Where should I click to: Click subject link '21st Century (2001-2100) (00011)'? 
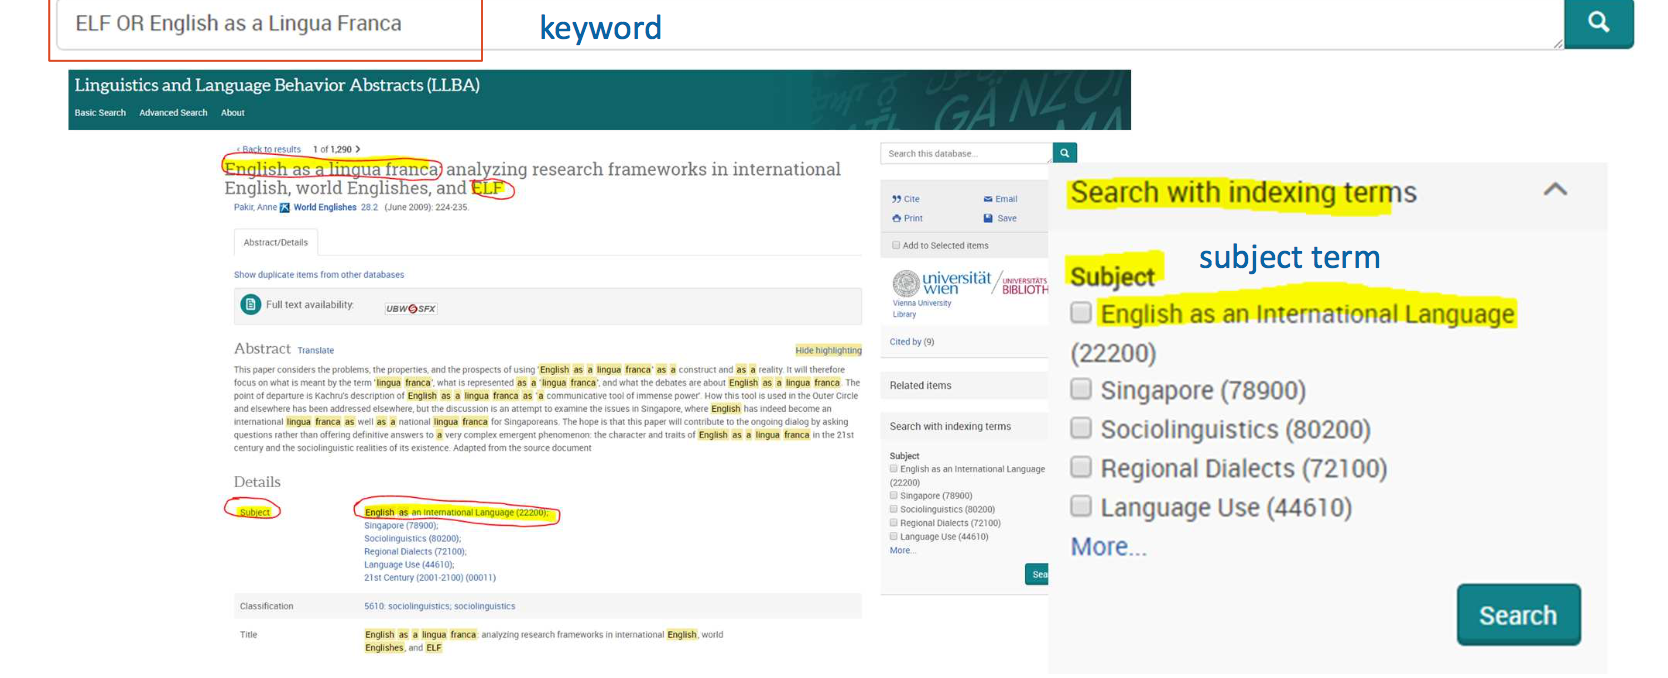(430, 577)
